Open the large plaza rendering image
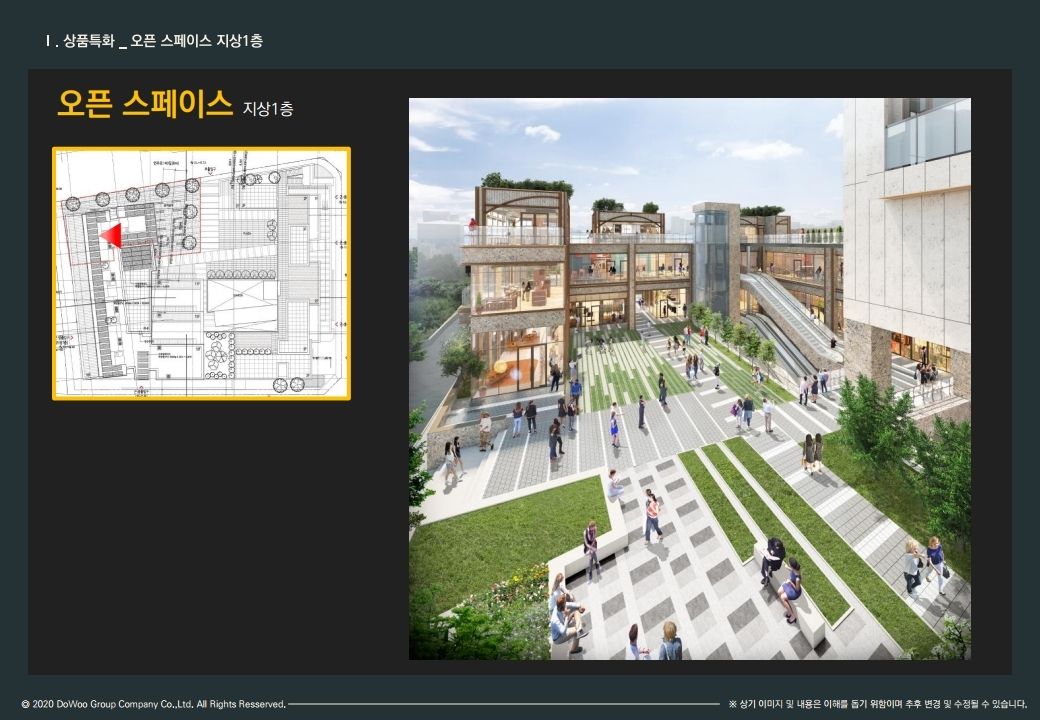1040x720 pixels. (689, 378)
